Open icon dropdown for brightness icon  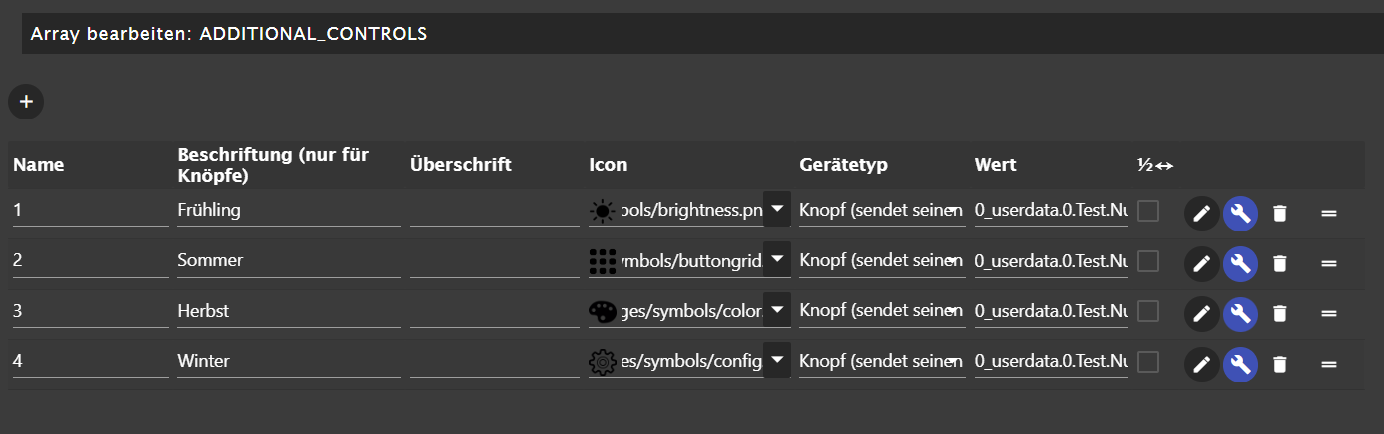[777, 210]
